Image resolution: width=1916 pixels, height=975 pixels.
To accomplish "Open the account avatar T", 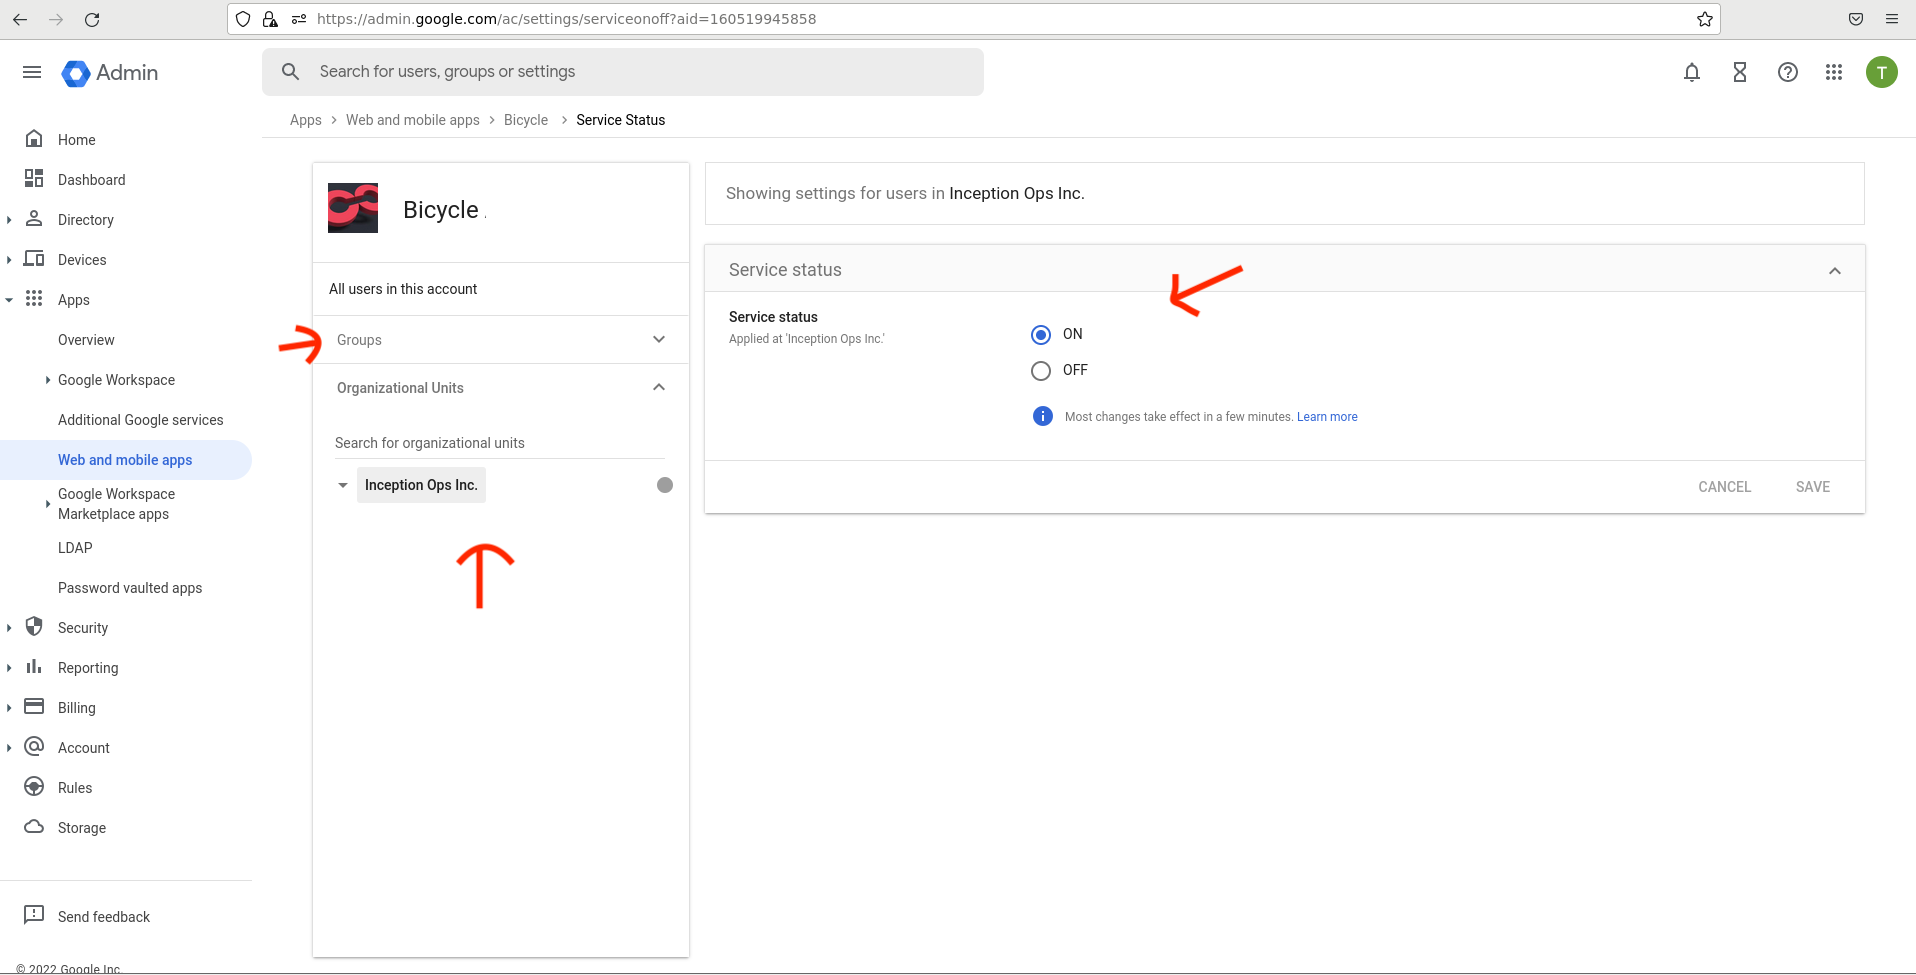I will pyautogui.click(x=1882, y=72).
